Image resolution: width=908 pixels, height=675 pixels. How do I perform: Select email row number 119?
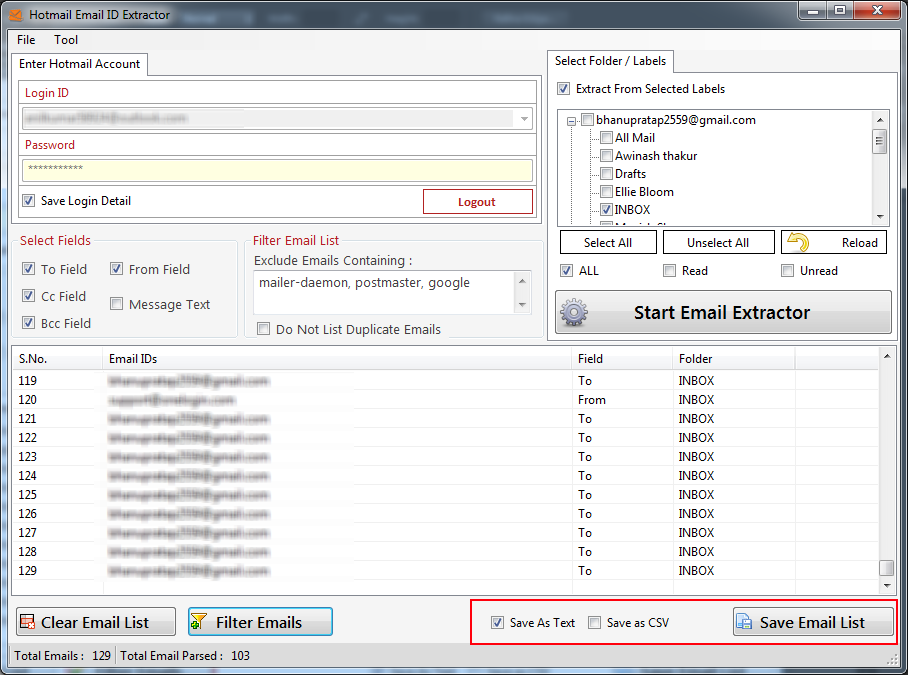[445, 380]
